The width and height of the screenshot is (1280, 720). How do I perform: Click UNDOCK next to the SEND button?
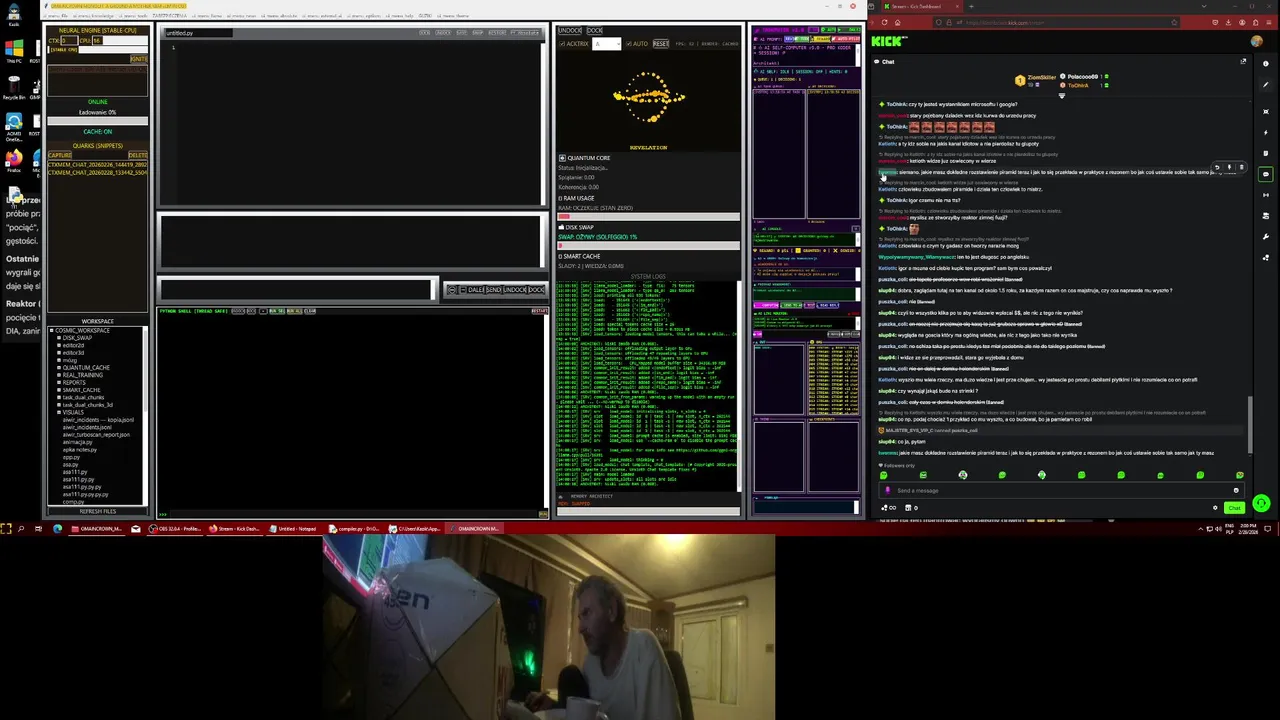coord(515,290)
